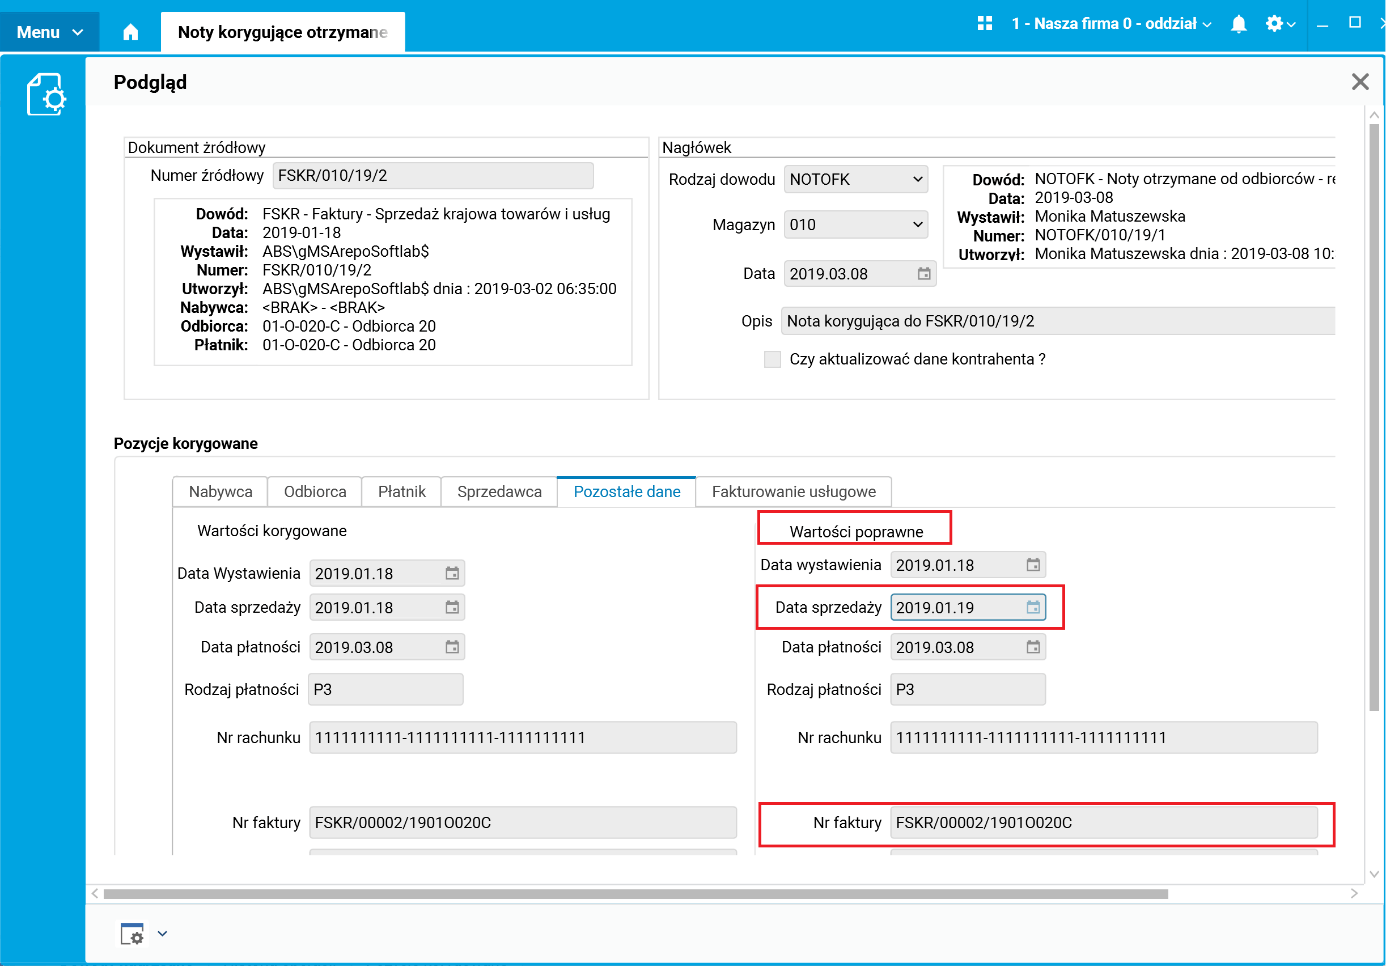Screen dimensions: 1386x967
Task: Open the Rodzaj dowodu dropdown
Action: click(856, 179)
